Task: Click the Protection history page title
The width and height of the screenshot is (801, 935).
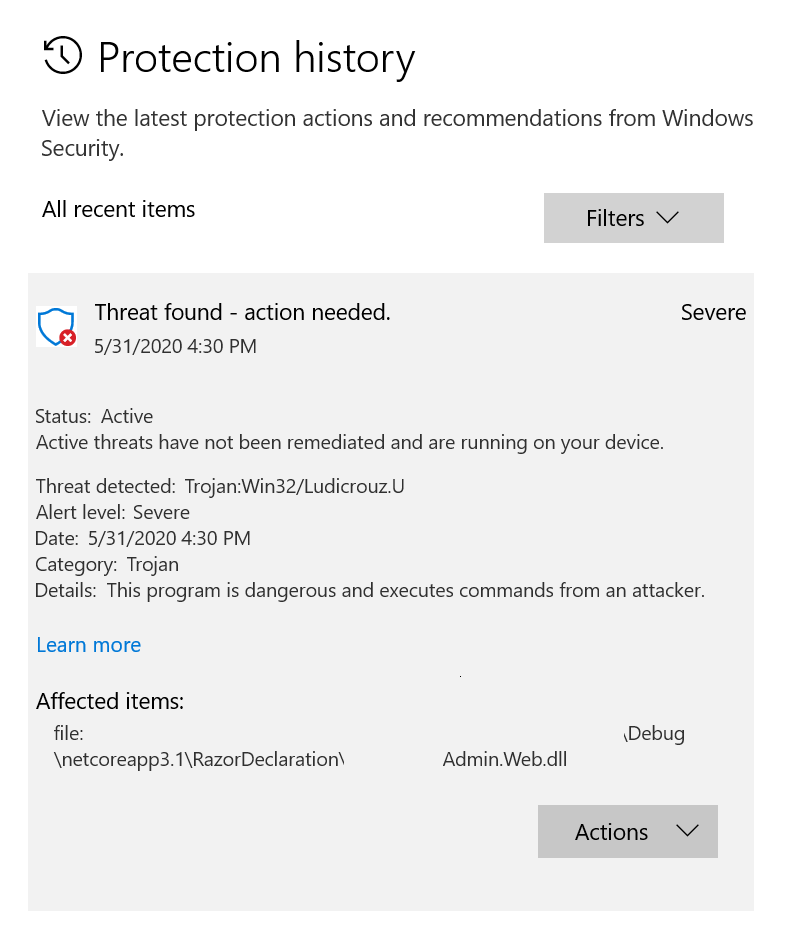Action: tap(256, 58)
